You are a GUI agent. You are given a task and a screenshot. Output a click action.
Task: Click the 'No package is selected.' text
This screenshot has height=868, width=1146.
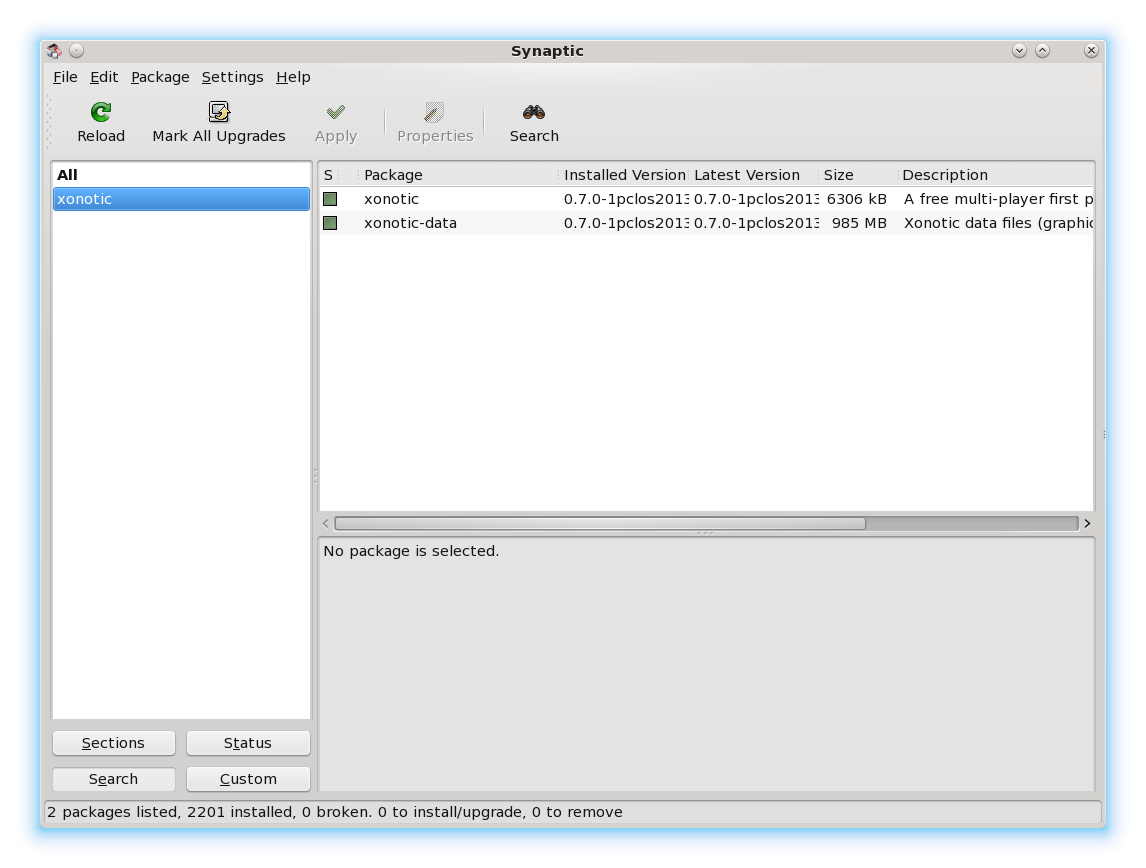[x=411, y=551]
